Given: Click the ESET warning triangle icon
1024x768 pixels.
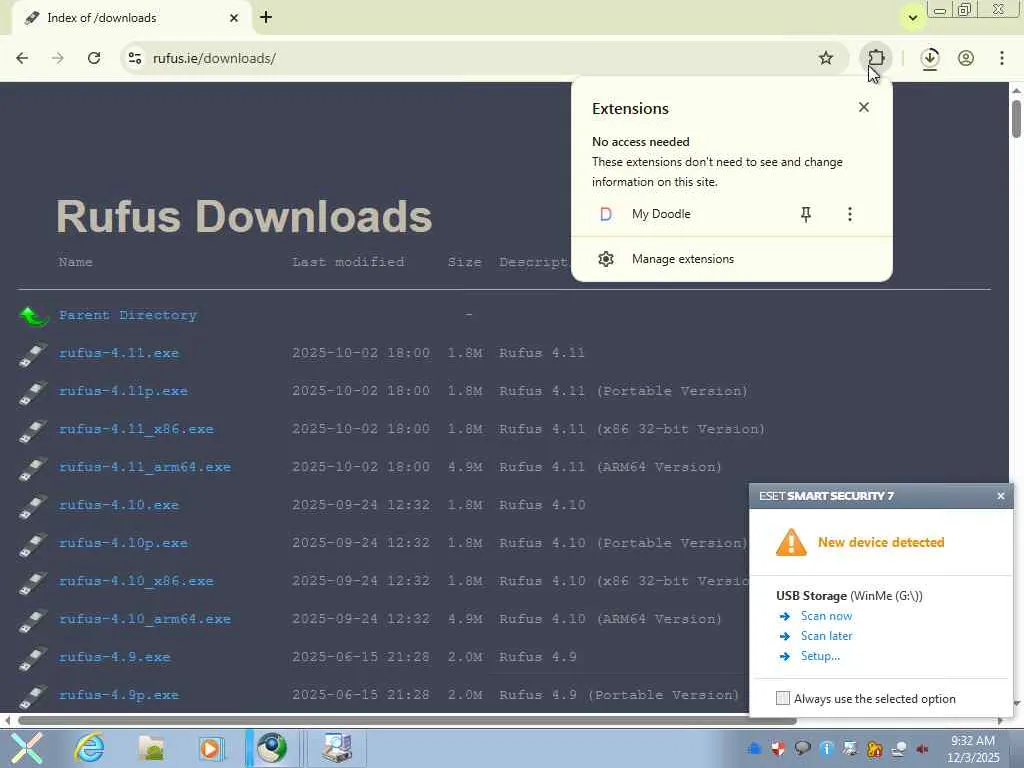Looking at the screenshot, I should pyautogui.click(x=791, y=542).
